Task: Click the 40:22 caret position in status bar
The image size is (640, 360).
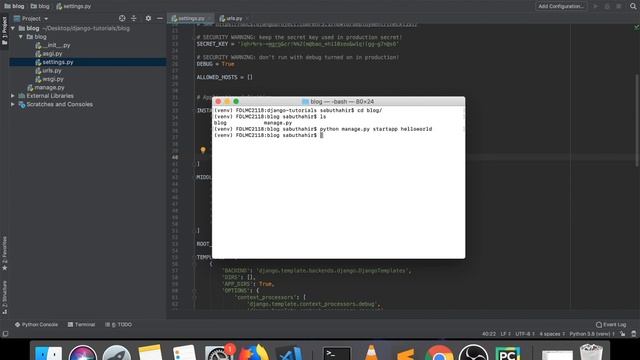Action: tap(489, 334)
